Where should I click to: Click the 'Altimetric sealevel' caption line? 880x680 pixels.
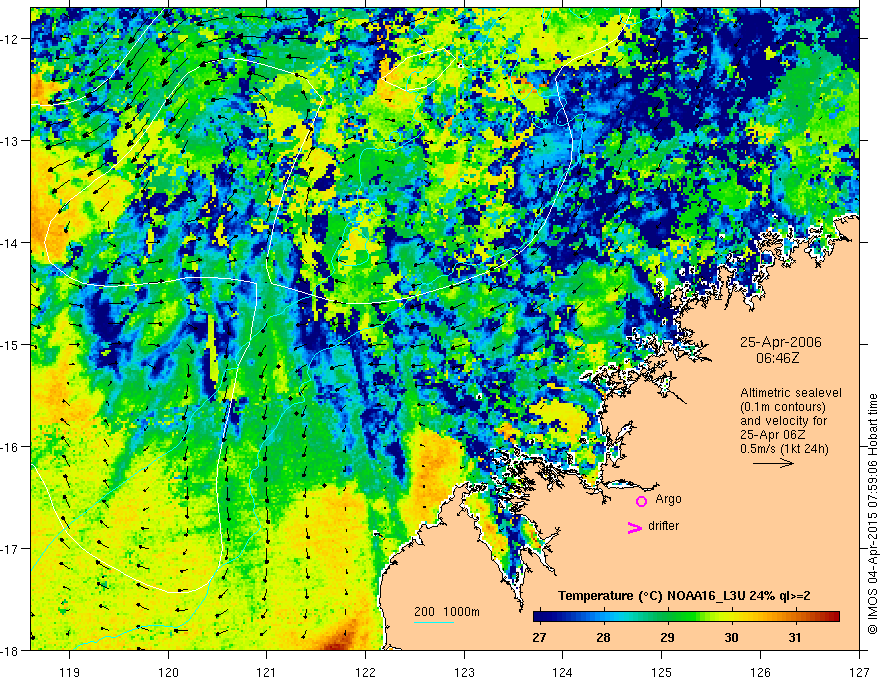tap(791, 393)
